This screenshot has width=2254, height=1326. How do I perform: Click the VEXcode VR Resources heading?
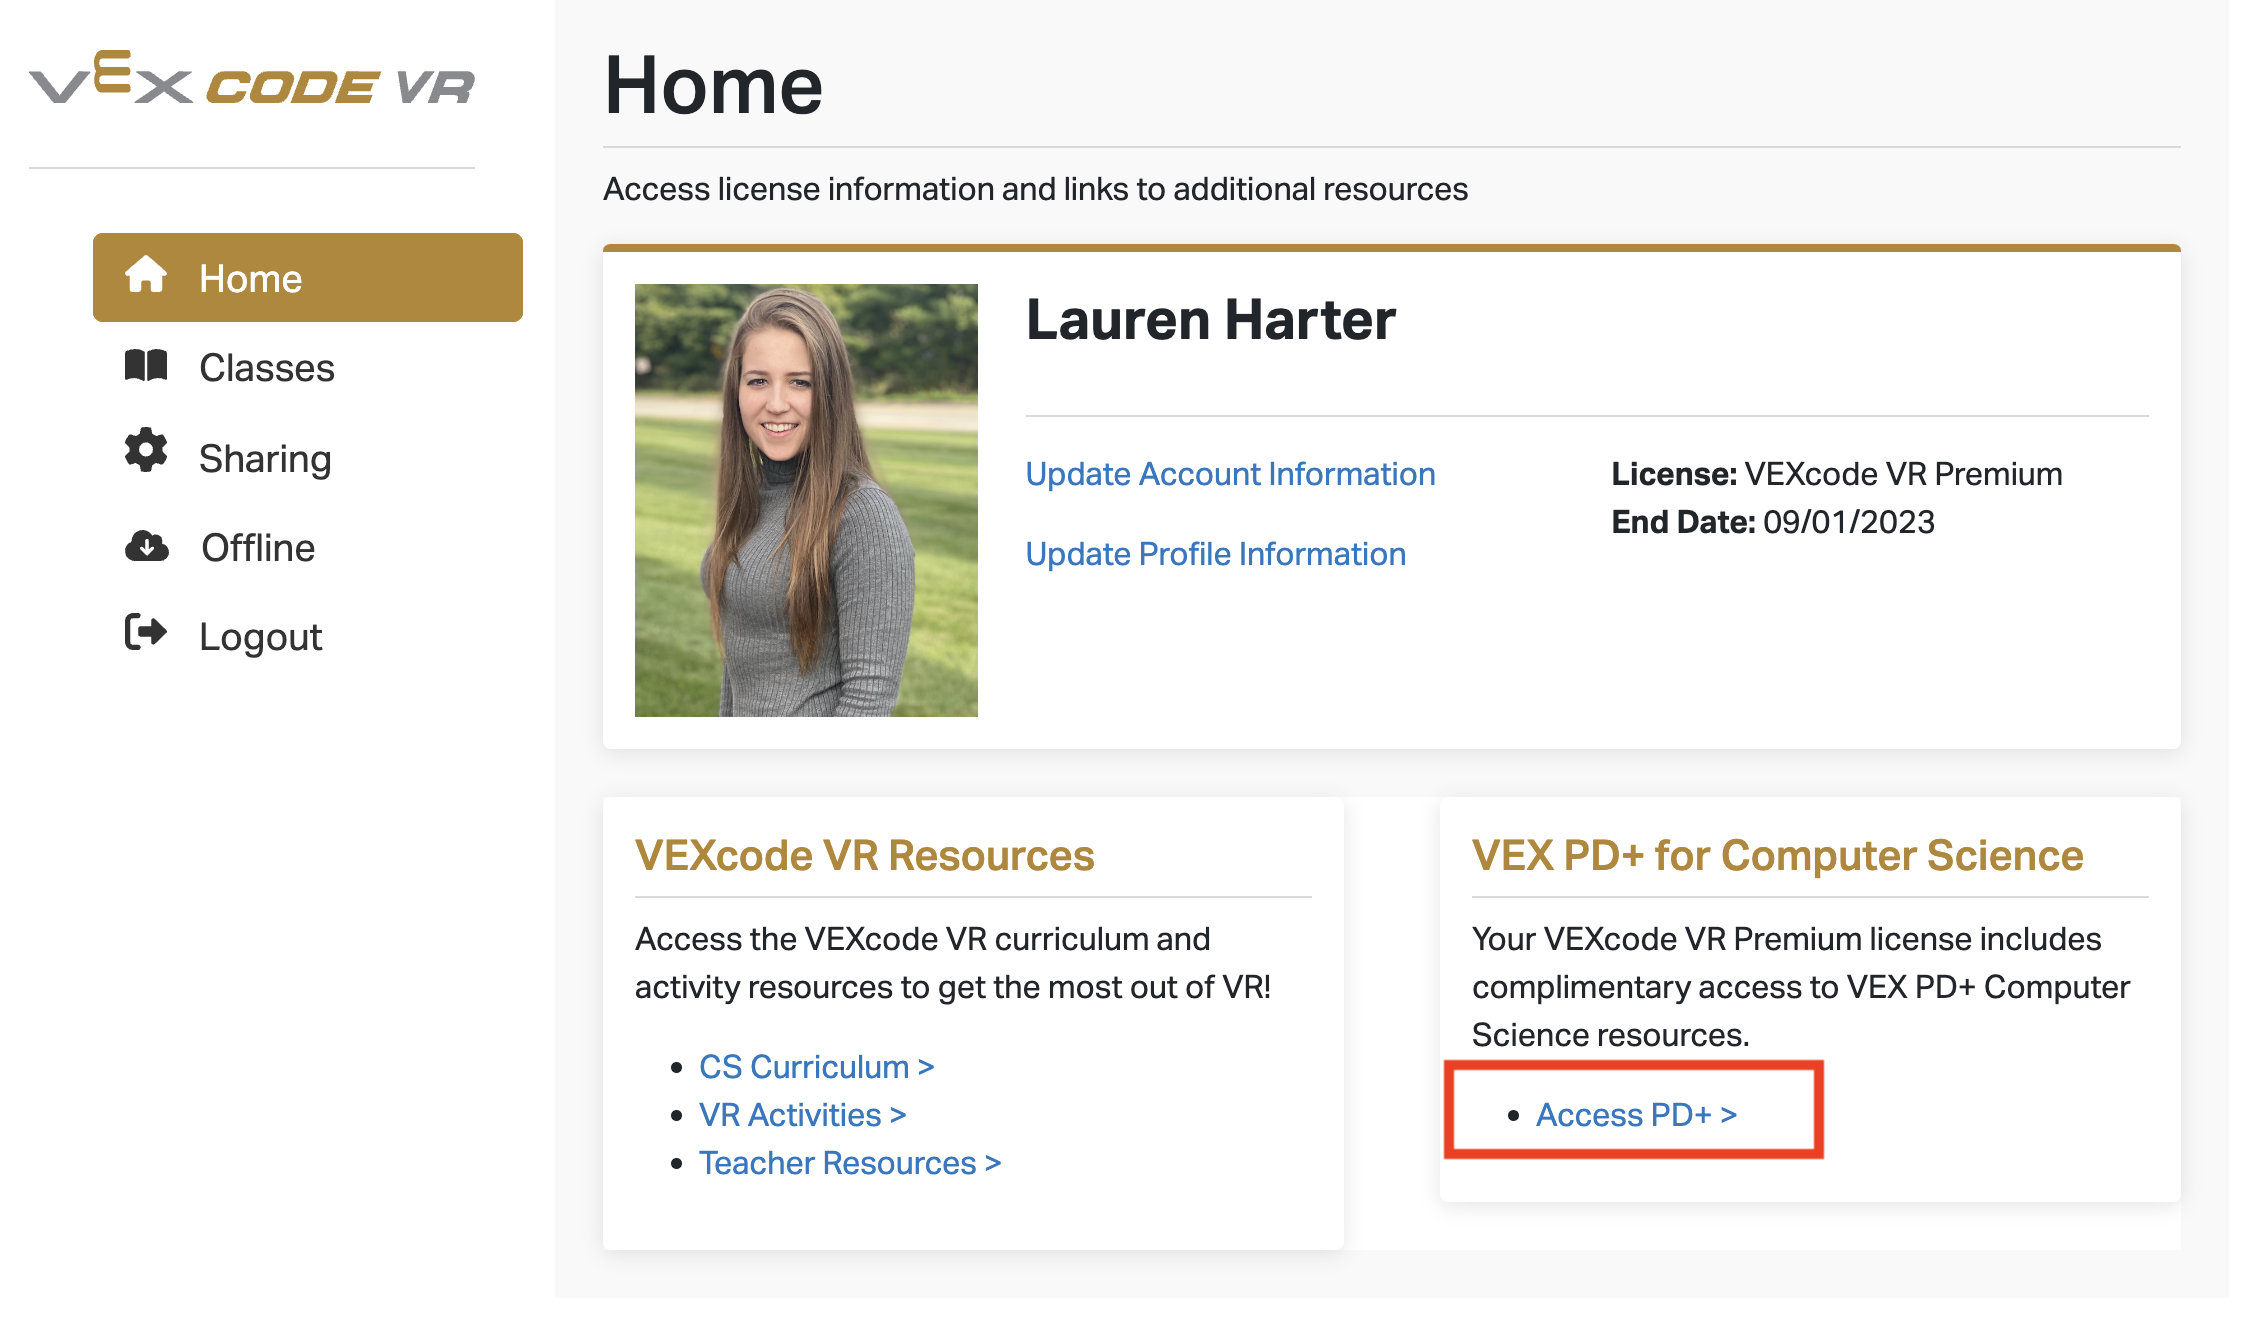(x=865, y=856)
